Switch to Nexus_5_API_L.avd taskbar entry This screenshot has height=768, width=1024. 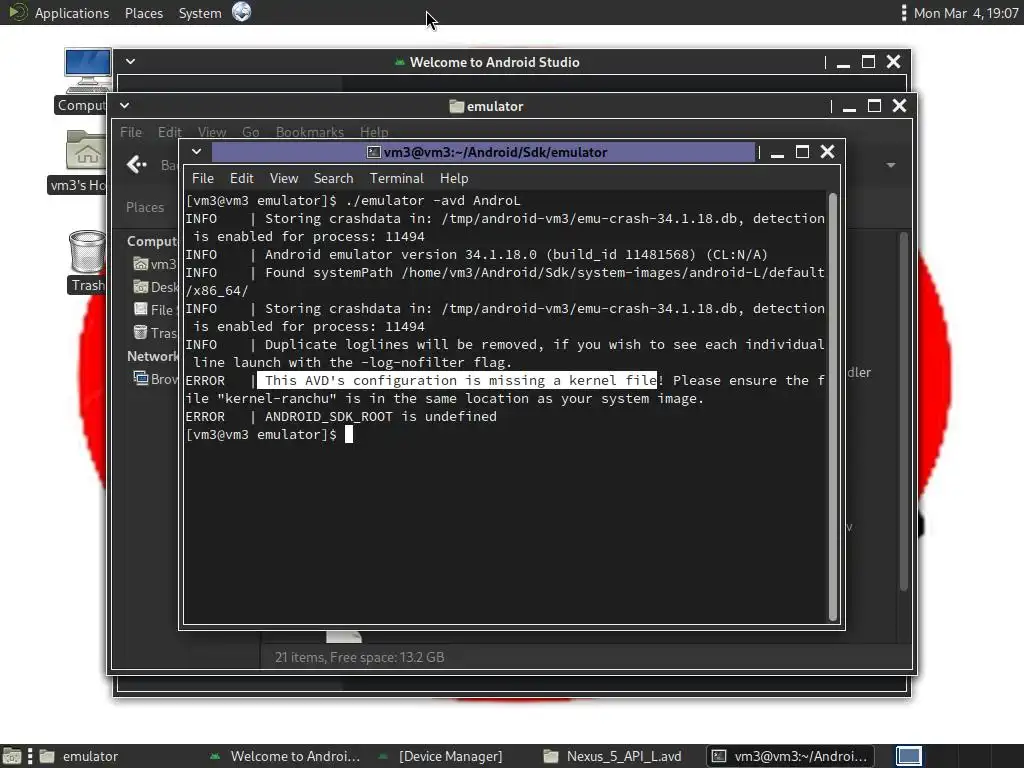tap(614, 756)
